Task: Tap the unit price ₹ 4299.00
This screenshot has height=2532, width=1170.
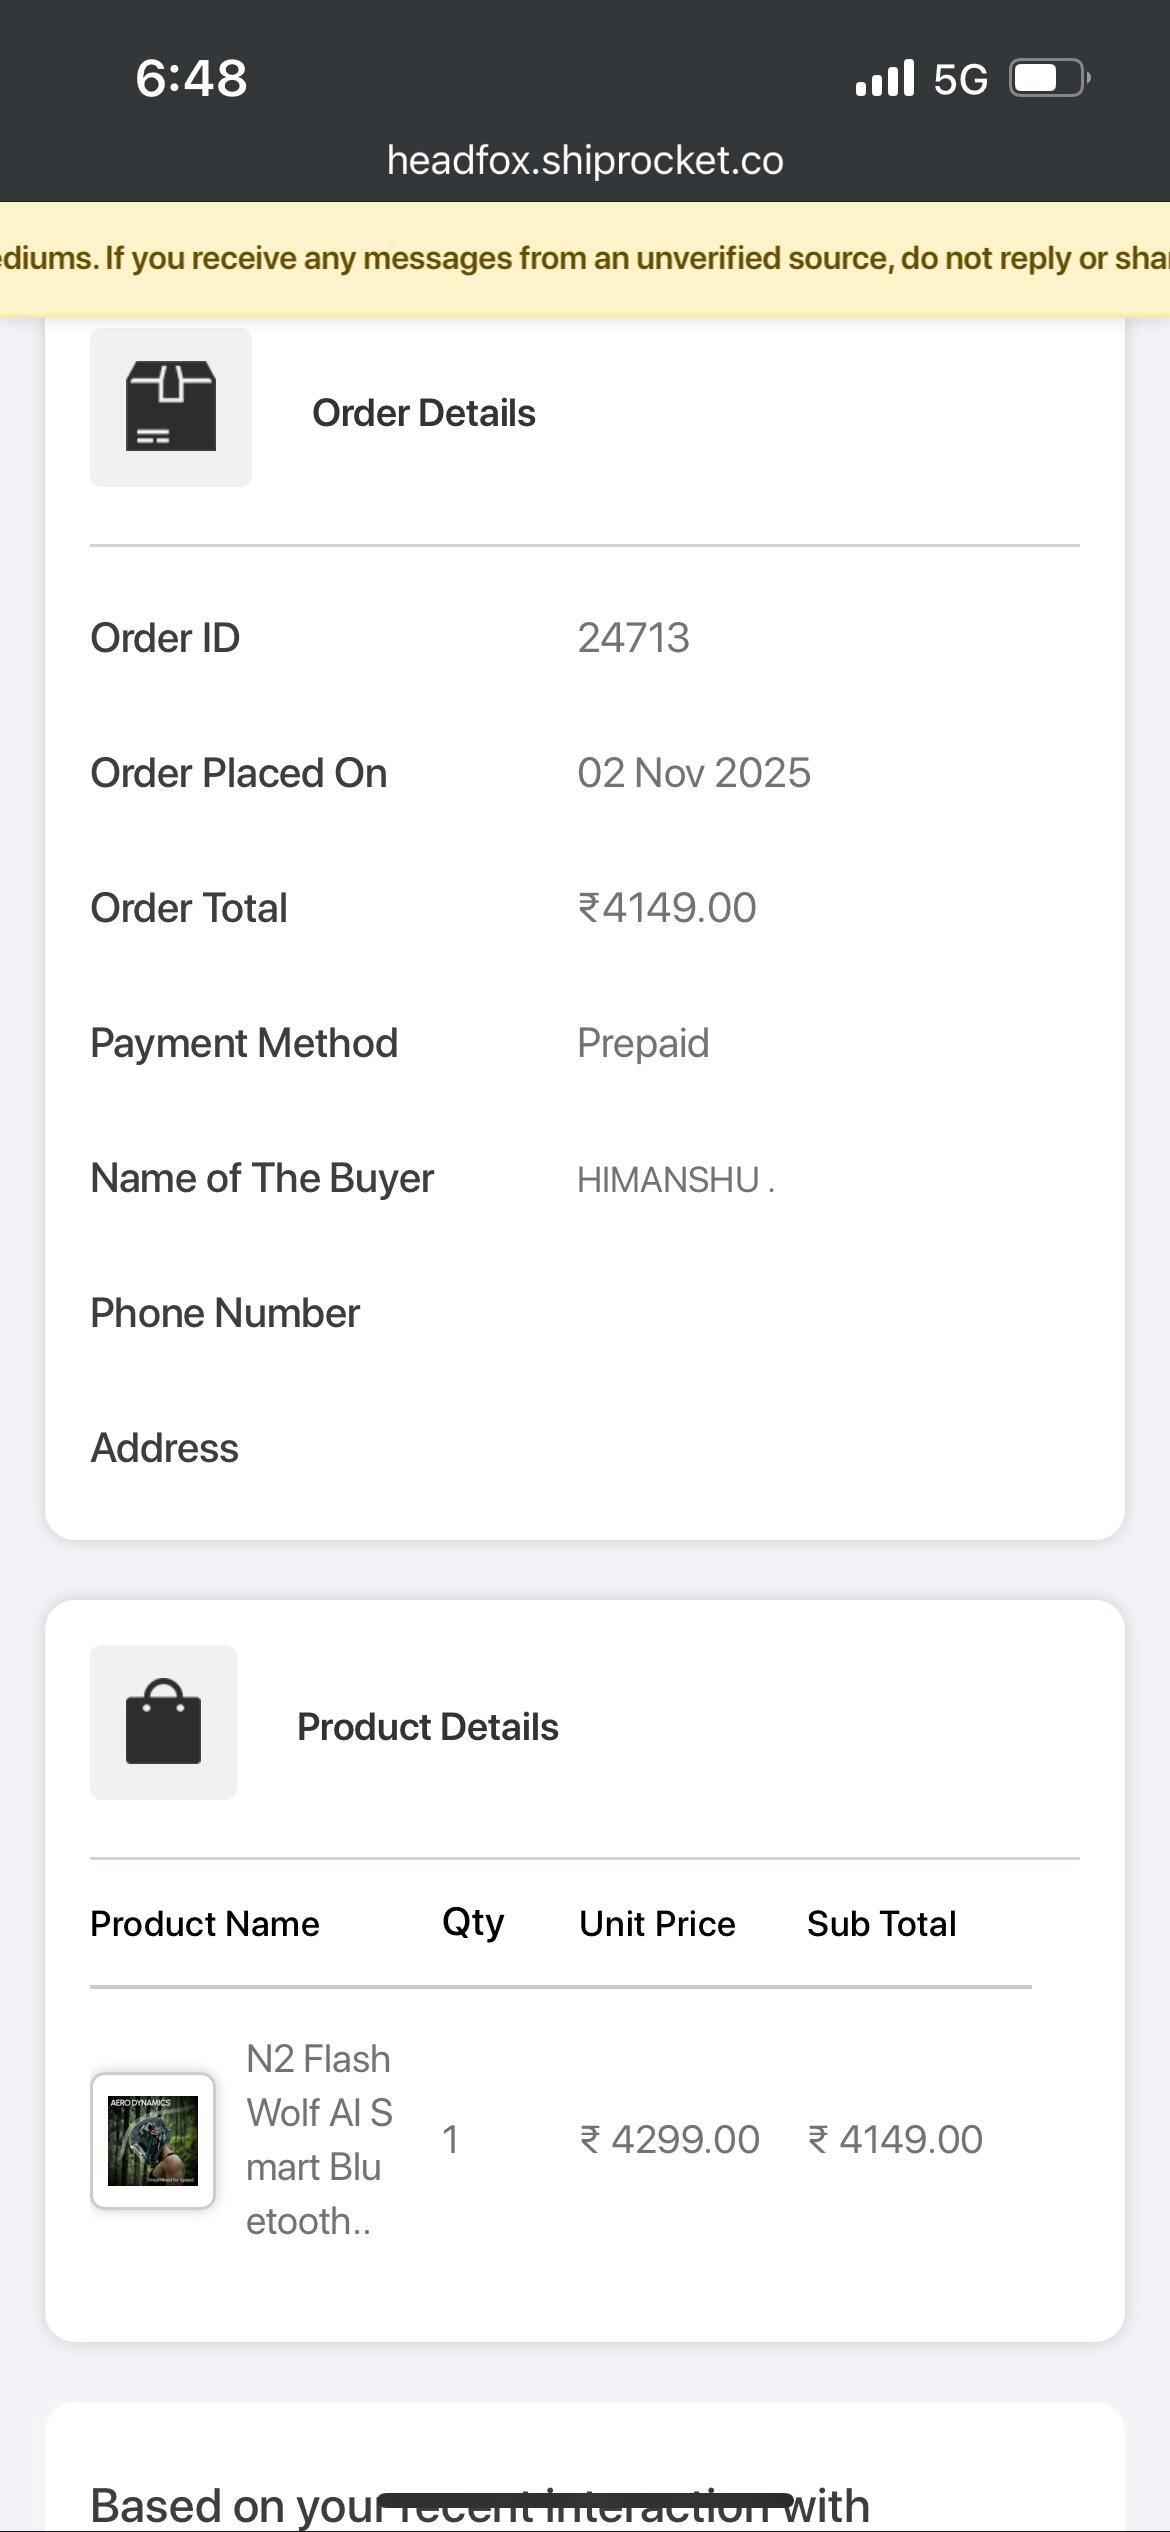Action: [669, 2140]
